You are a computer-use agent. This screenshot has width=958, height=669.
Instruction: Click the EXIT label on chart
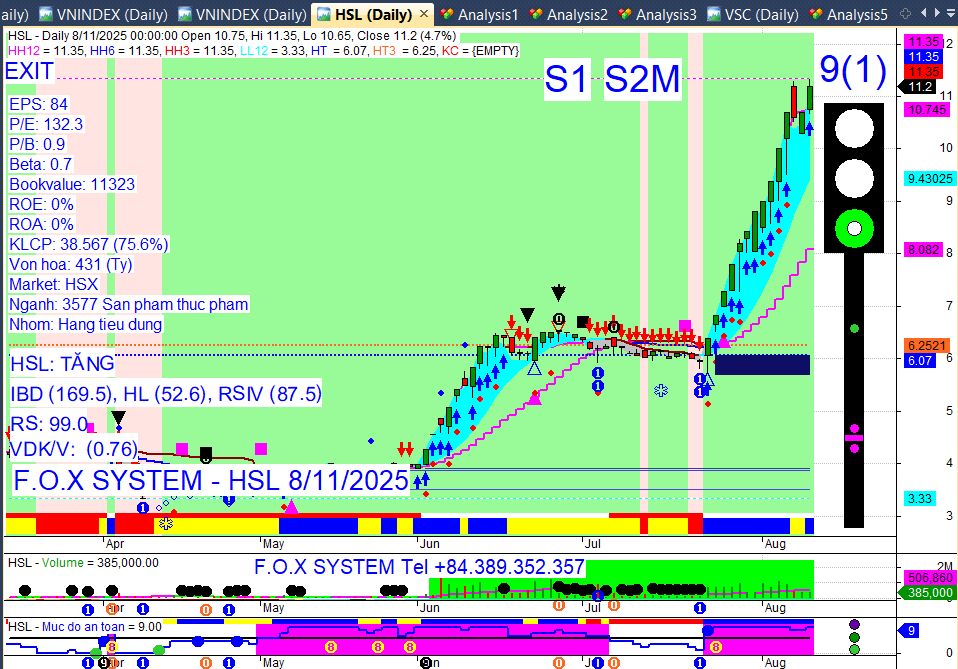click(29, 71)
